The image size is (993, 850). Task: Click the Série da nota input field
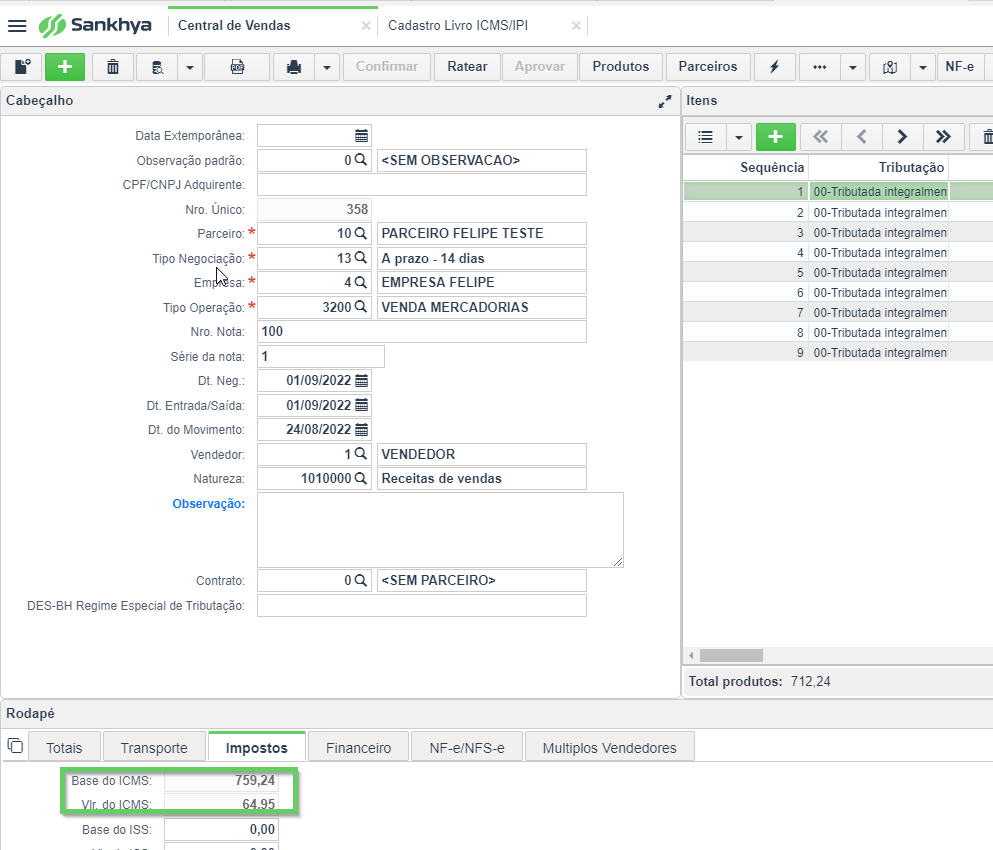pyautogui.click(x=320, y=357)
